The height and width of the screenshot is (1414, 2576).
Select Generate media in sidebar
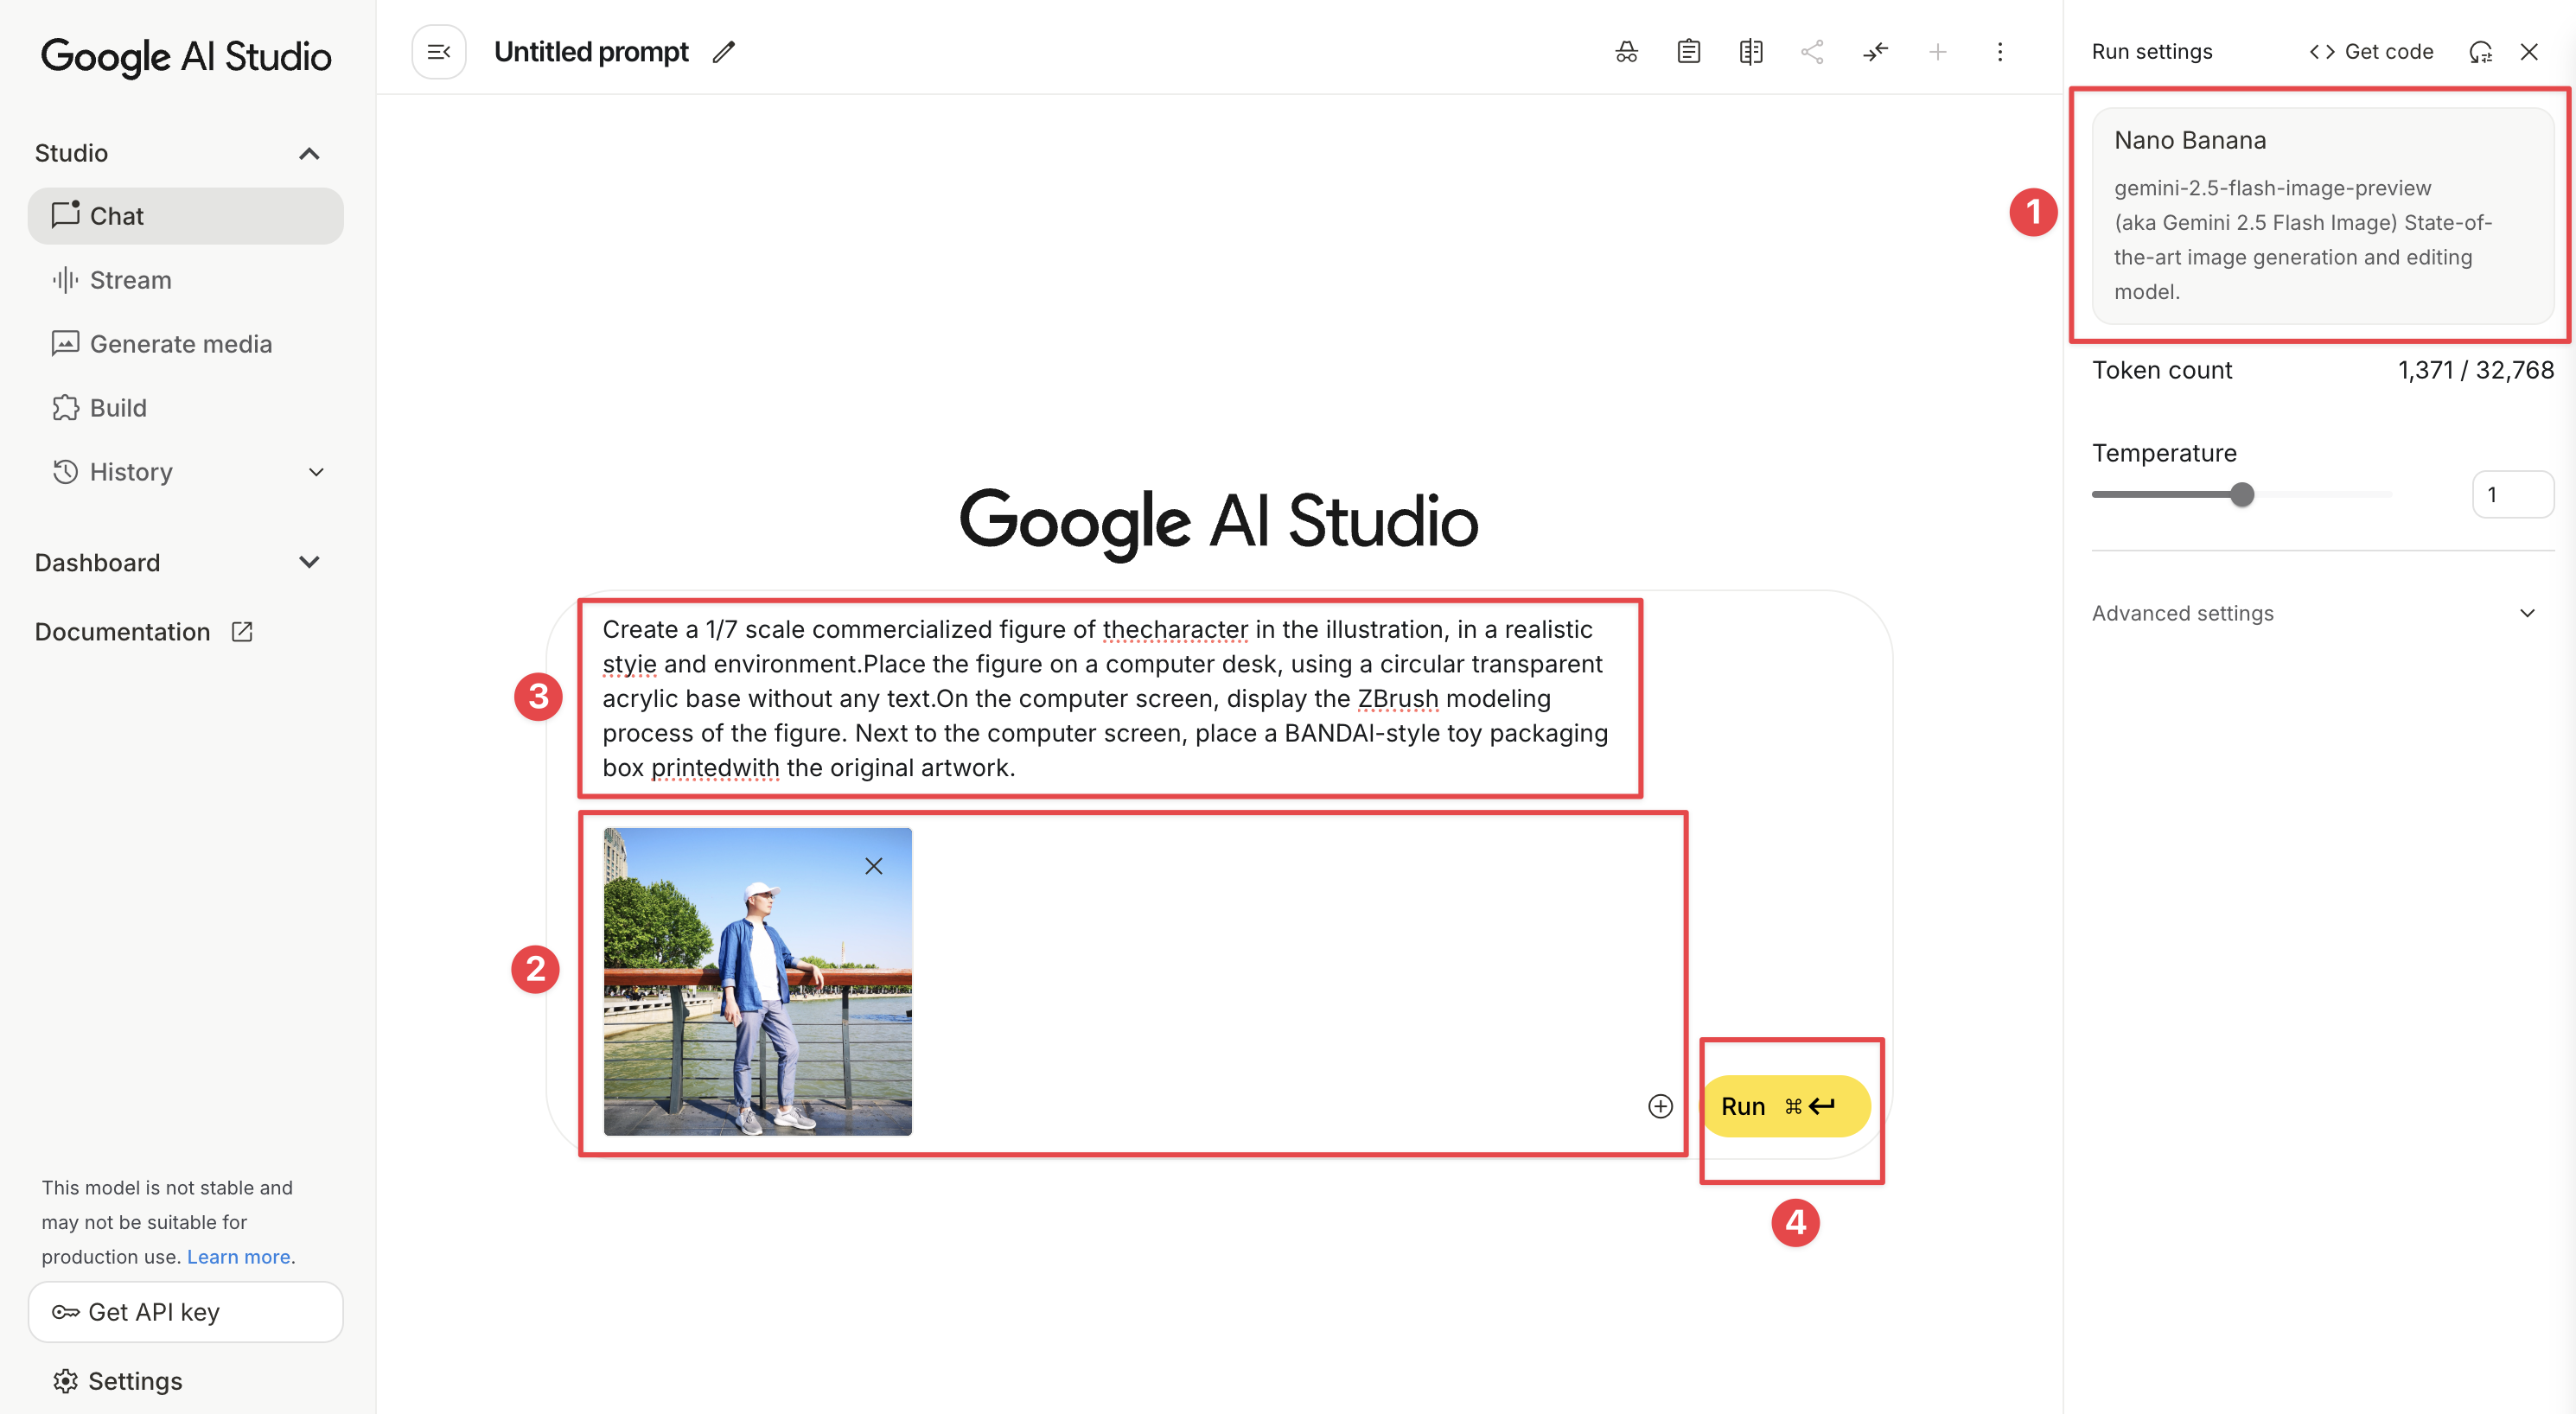[x=180, y=344]
